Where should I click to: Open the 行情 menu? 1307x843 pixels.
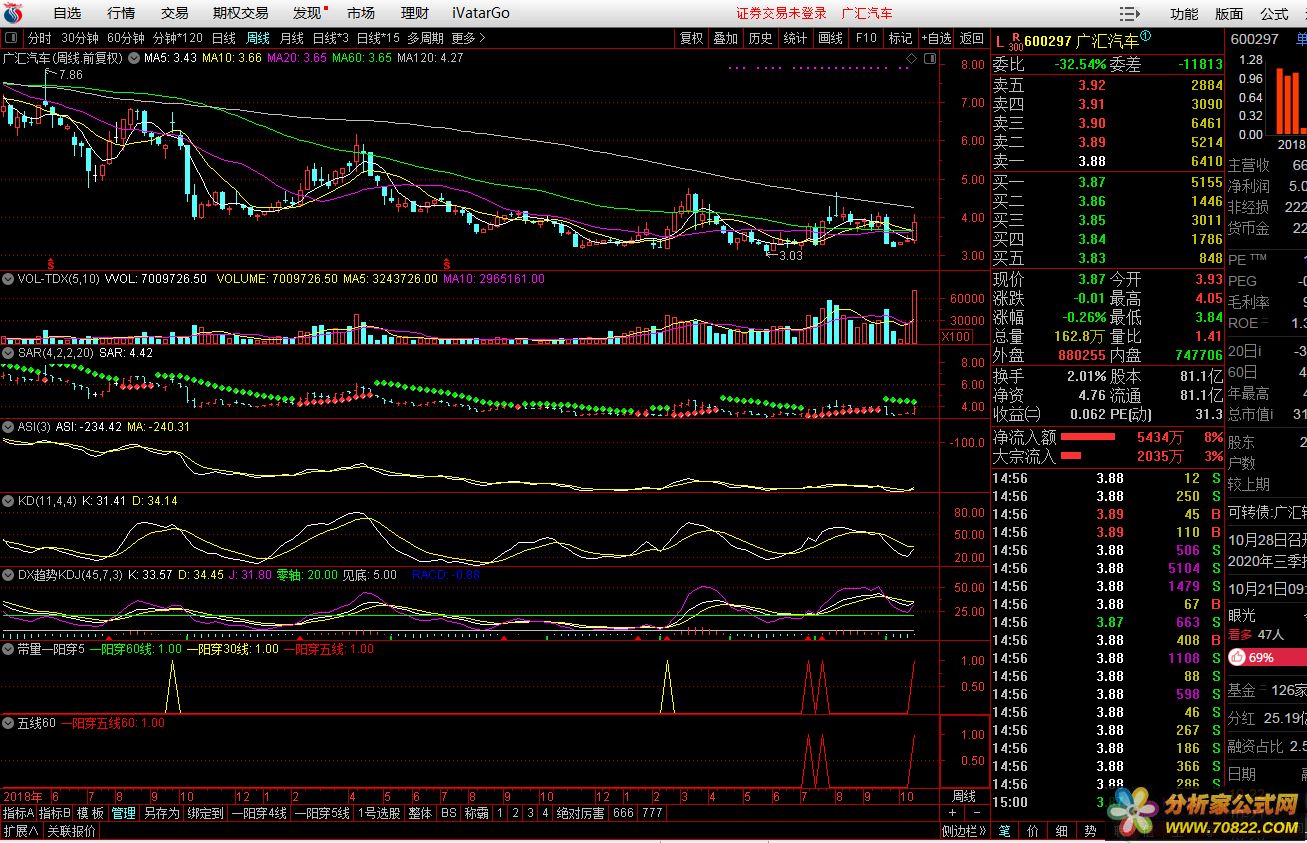tap(121, 13)
